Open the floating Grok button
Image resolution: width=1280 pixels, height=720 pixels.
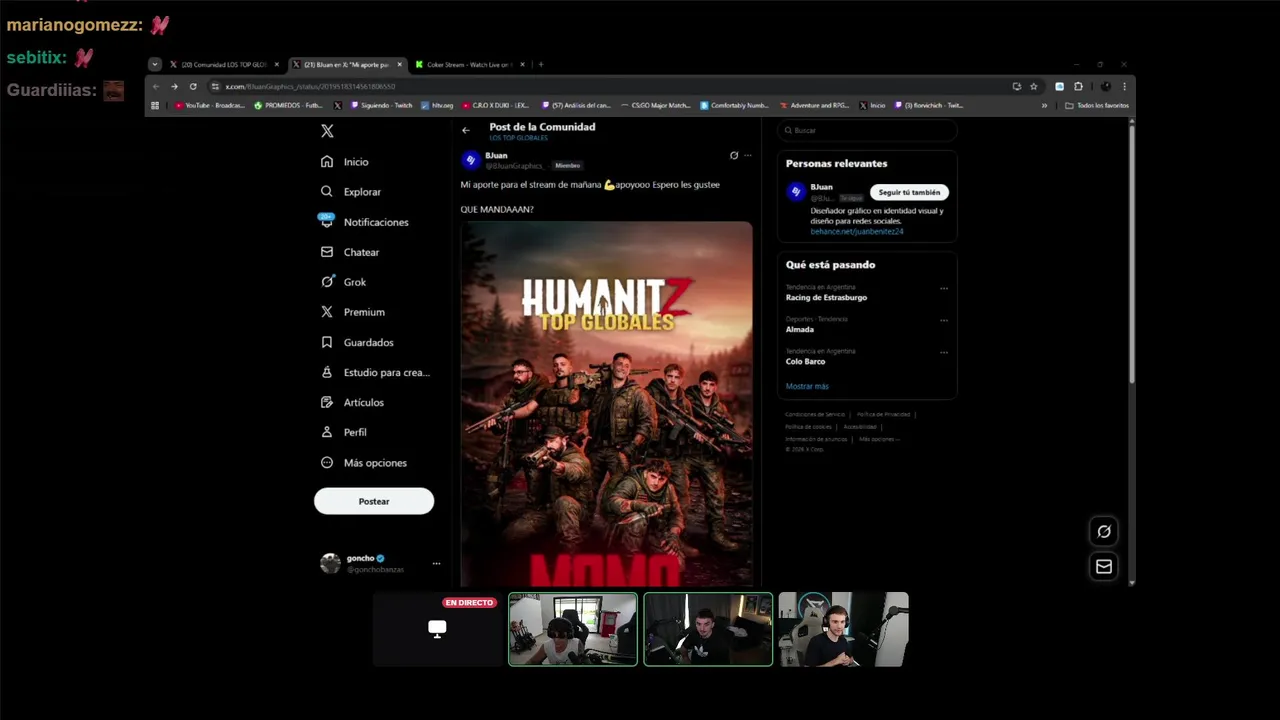click(x=1104, y=532)
